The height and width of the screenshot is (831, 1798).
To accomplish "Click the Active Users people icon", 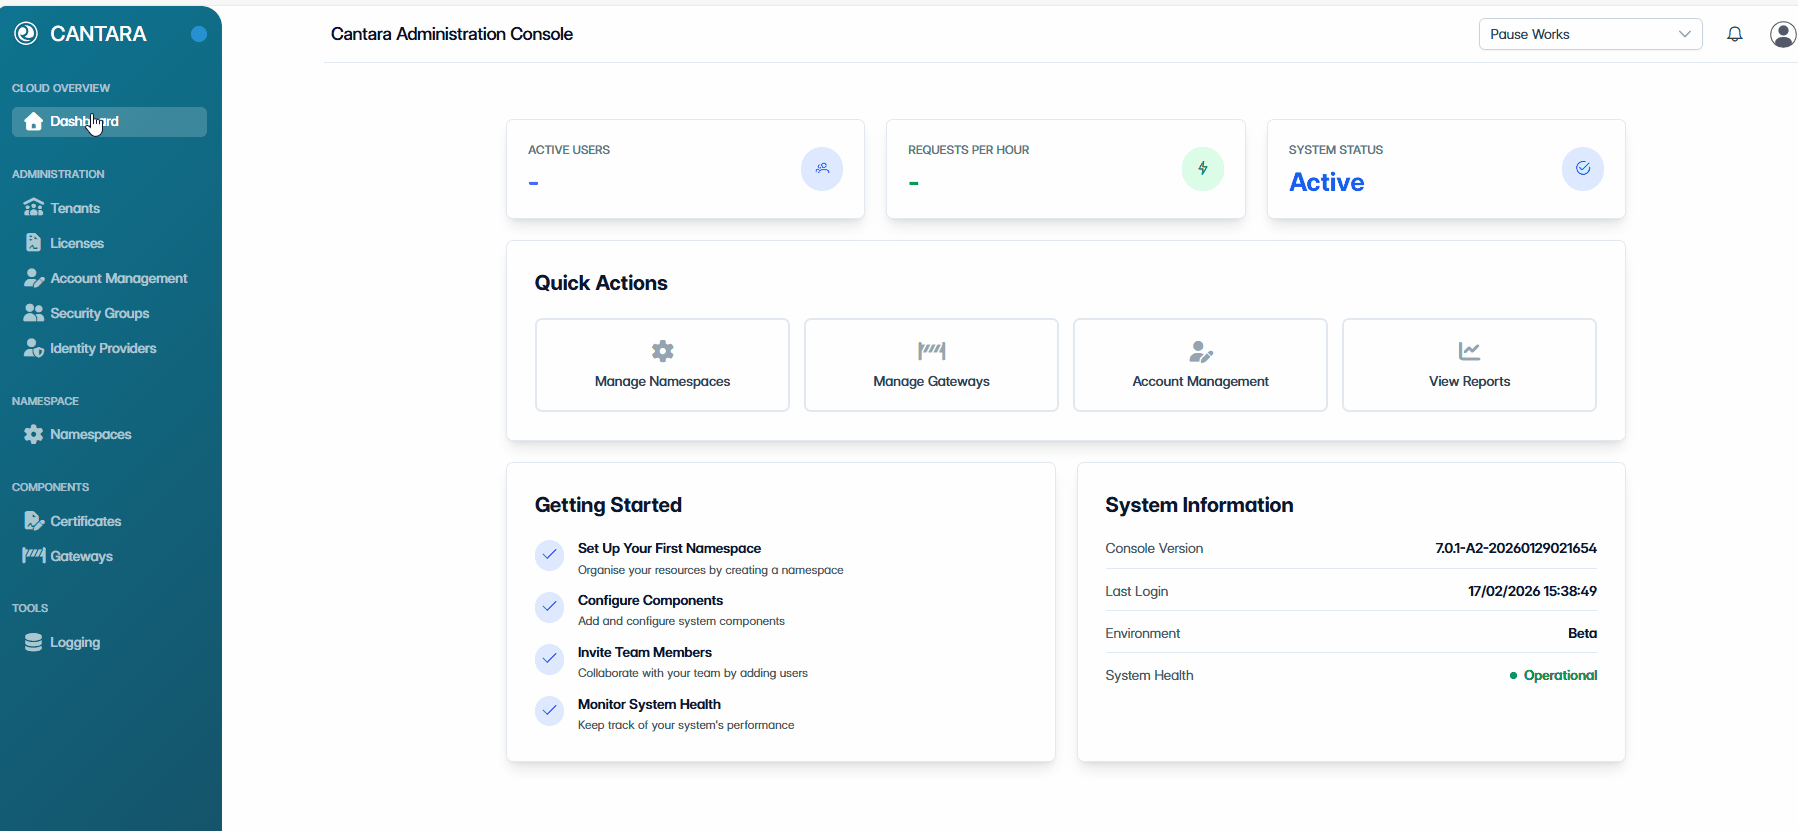I will point(822,169).
